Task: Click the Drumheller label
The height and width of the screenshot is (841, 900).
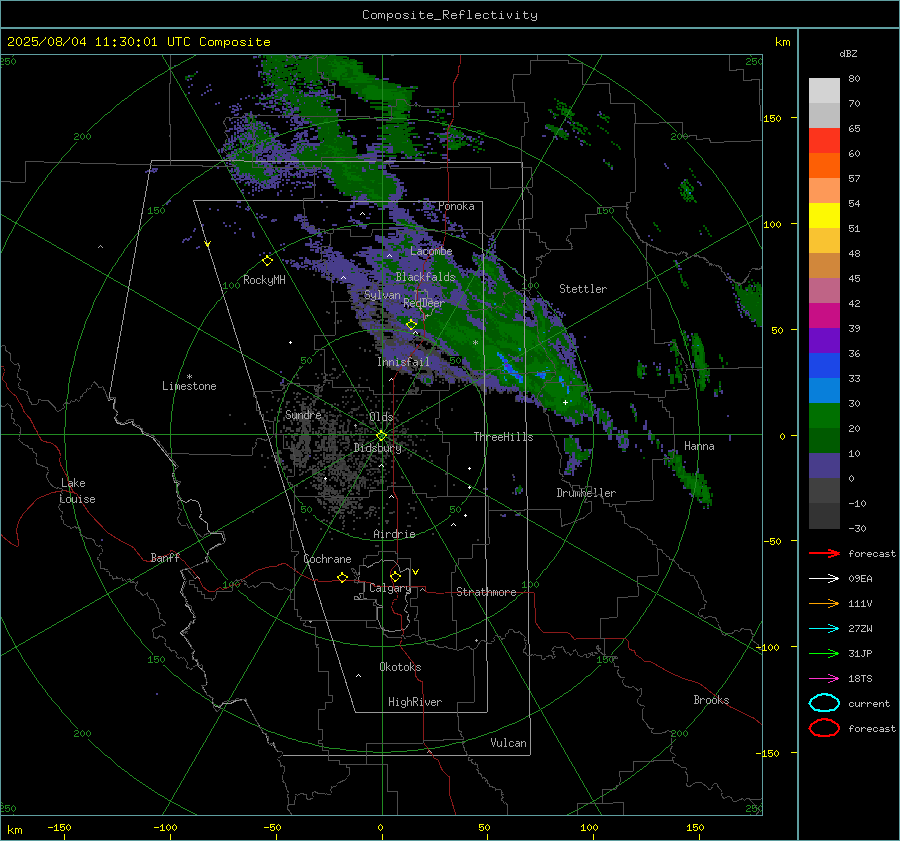Action: click(x=586, y=493)
